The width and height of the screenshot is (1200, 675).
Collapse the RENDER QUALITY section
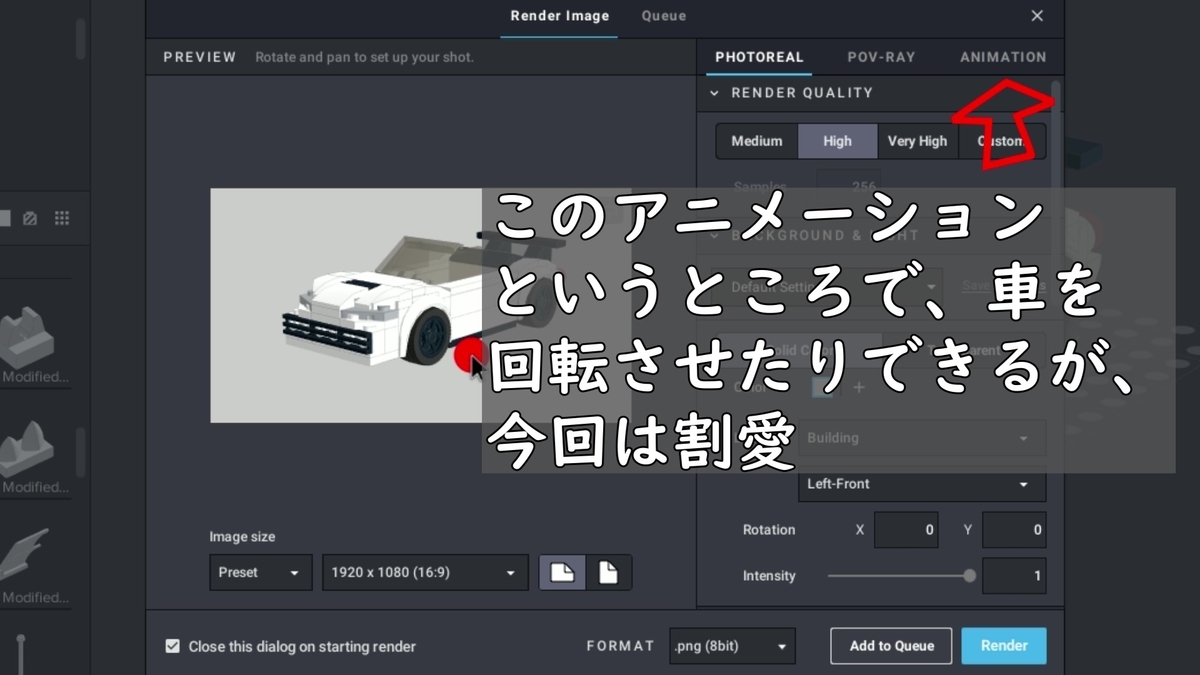click(714, 93)
